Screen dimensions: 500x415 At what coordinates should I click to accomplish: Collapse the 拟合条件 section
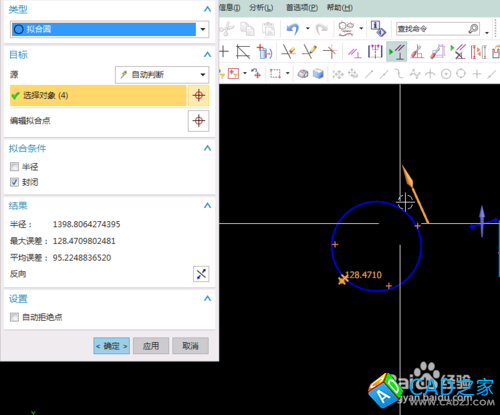click(x=207, y=148)
